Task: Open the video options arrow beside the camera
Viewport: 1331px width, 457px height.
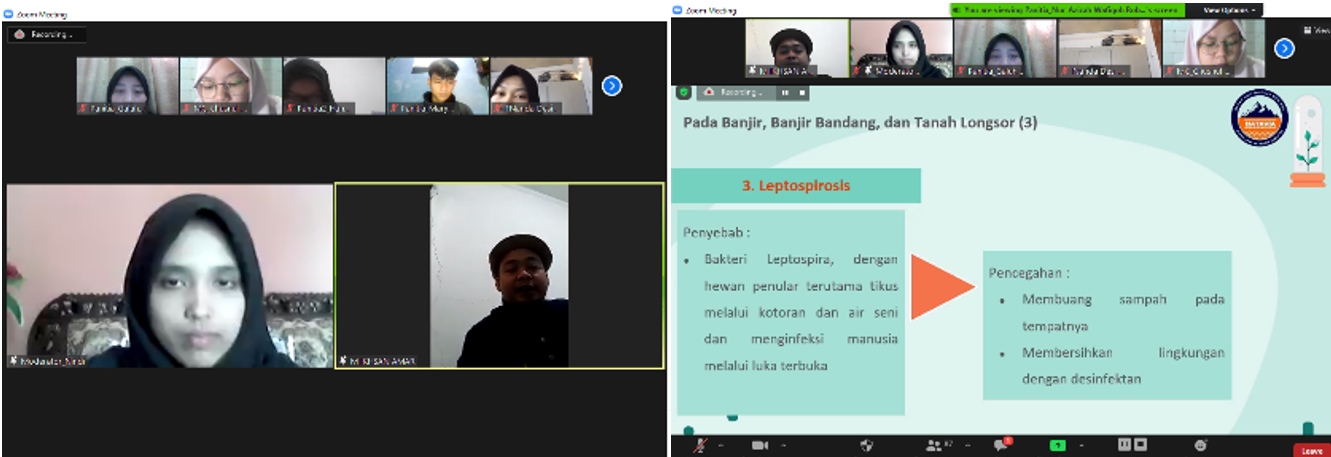Action: click(783, 445)
